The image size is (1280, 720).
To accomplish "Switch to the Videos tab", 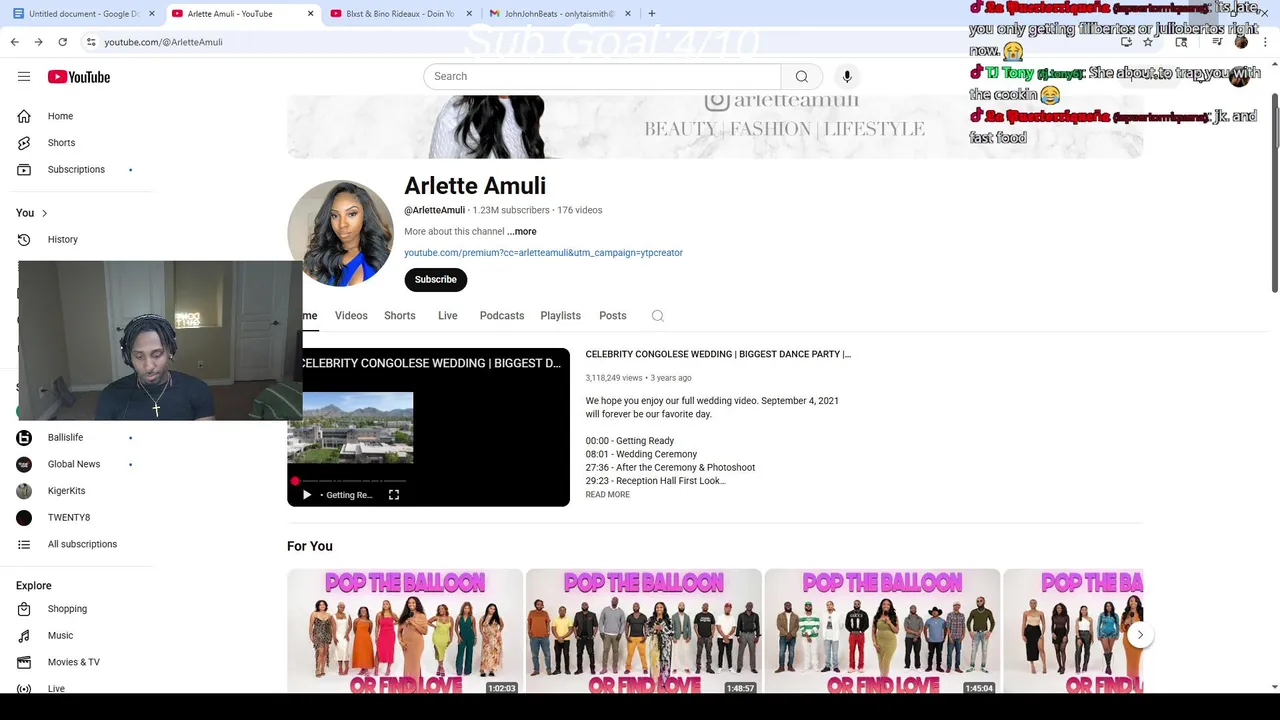I will (351, 316).
